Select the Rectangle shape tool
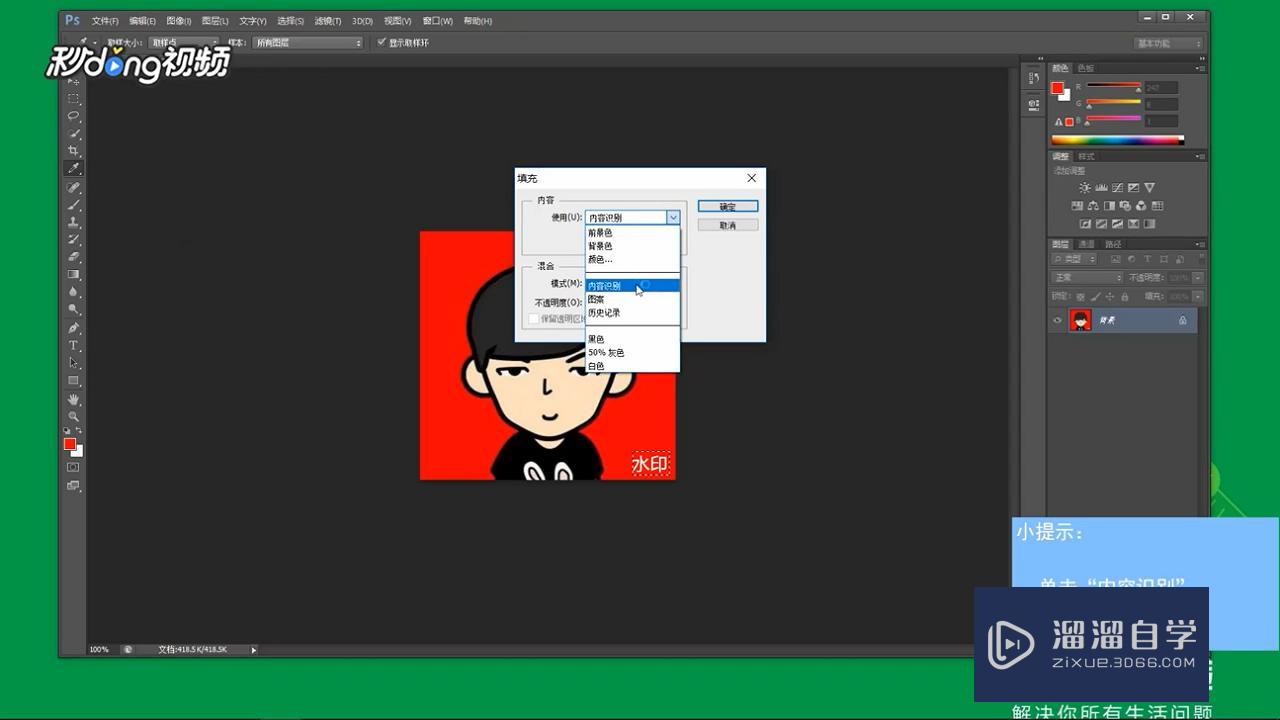The height and width of the screenshot is (720, 1280). [74, 381]
